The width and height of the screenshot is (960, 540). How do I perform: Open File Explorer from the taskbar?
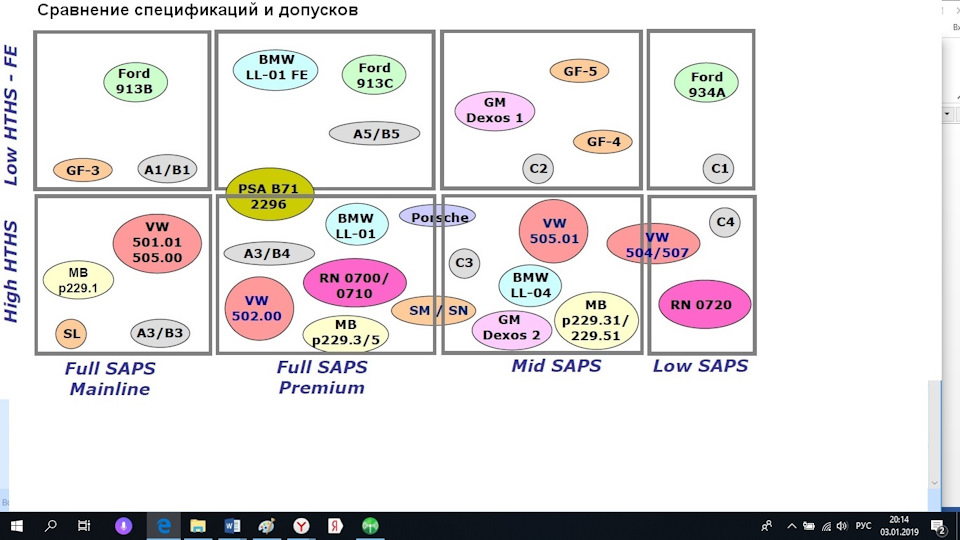pyautogui.click(x=198, y=525)
